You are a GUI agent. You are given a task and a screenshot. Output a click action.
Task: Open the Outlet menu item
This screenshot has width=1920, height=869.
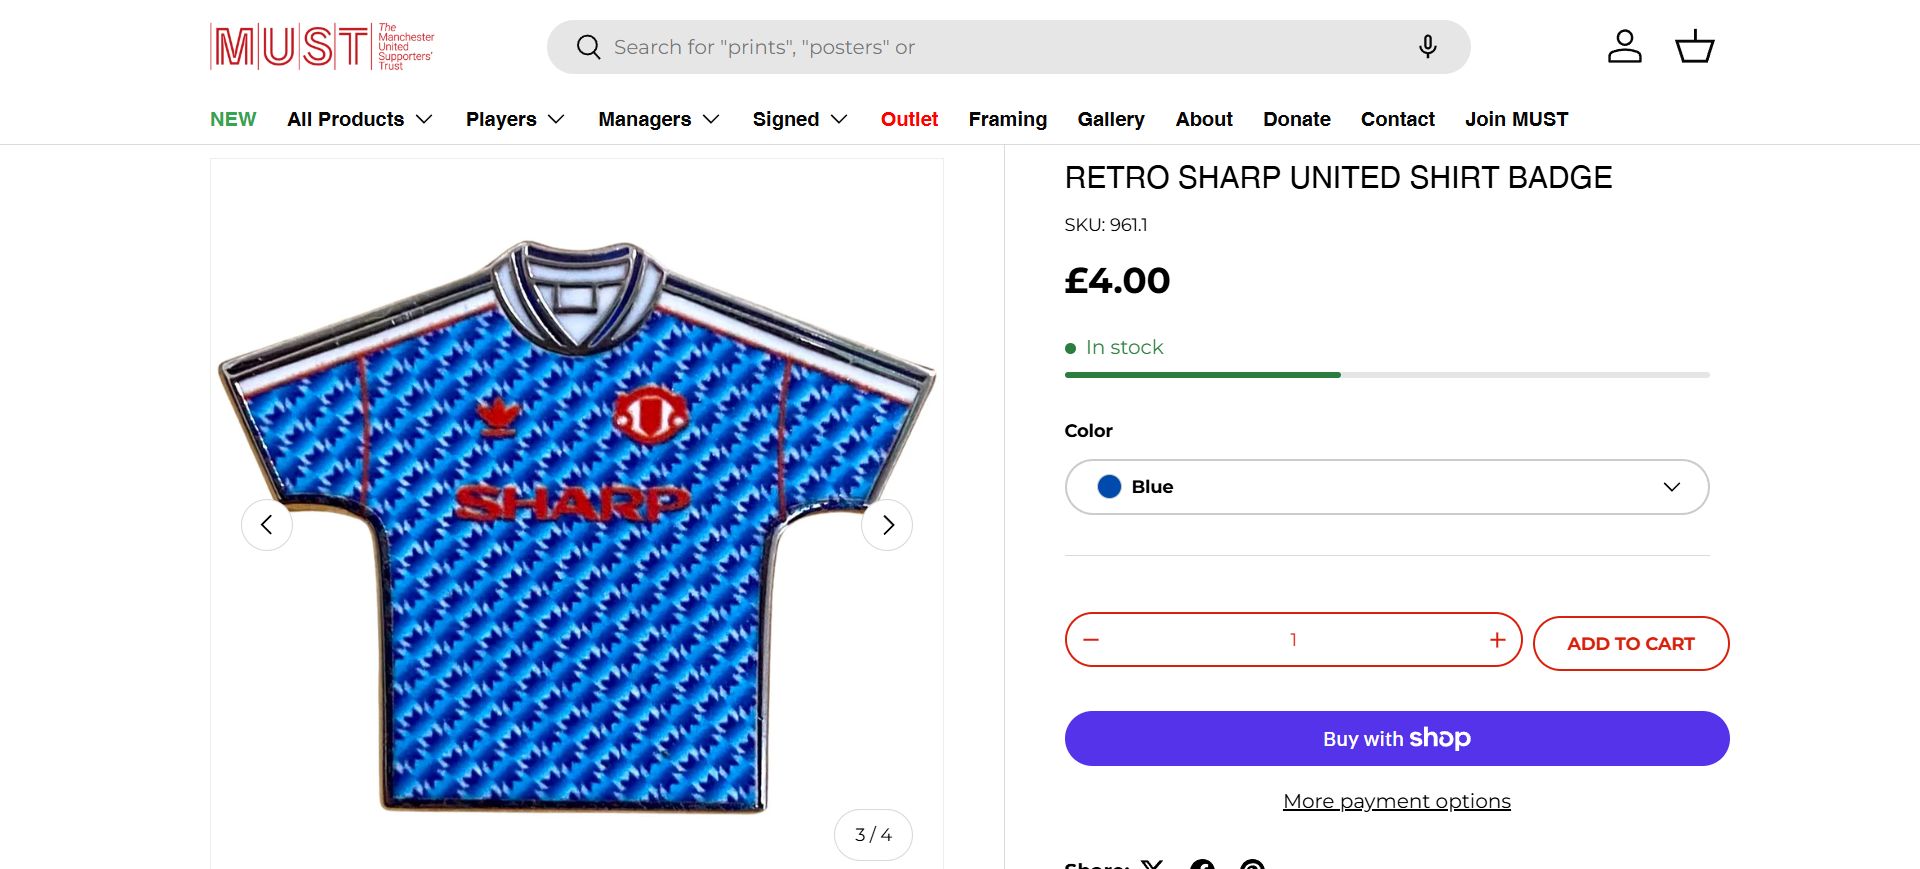909,120
